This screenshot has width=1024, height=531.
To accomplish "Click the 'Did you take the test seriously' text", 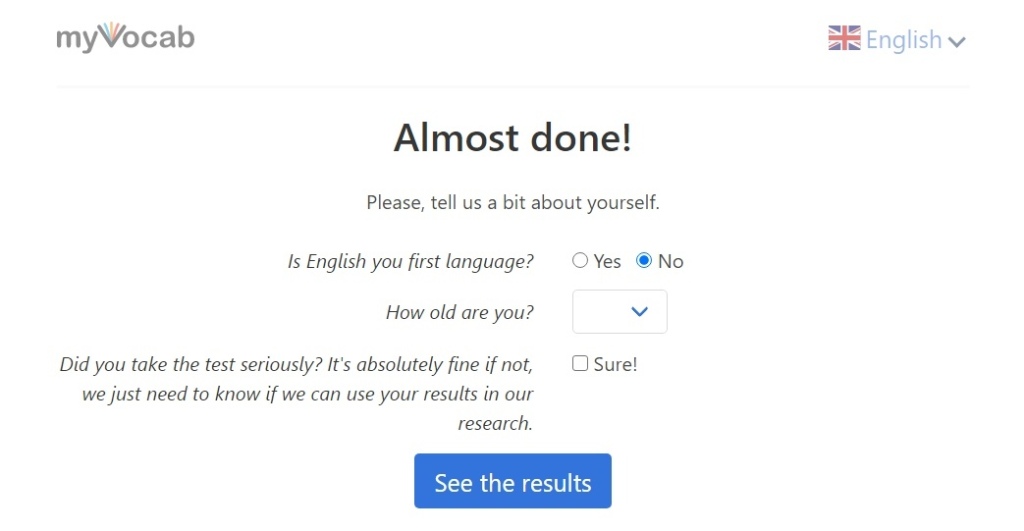I will pyautogui.click(x=296, y=365).
